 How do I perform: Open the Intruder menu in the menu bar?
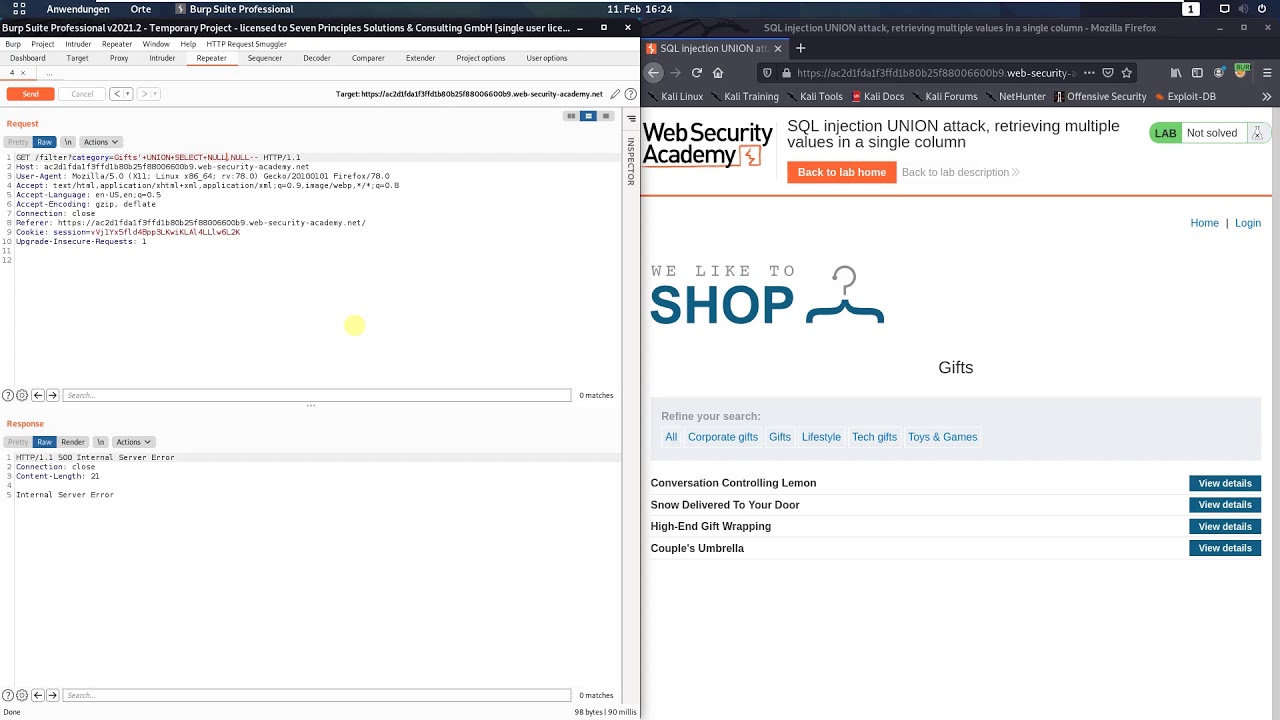78,44
